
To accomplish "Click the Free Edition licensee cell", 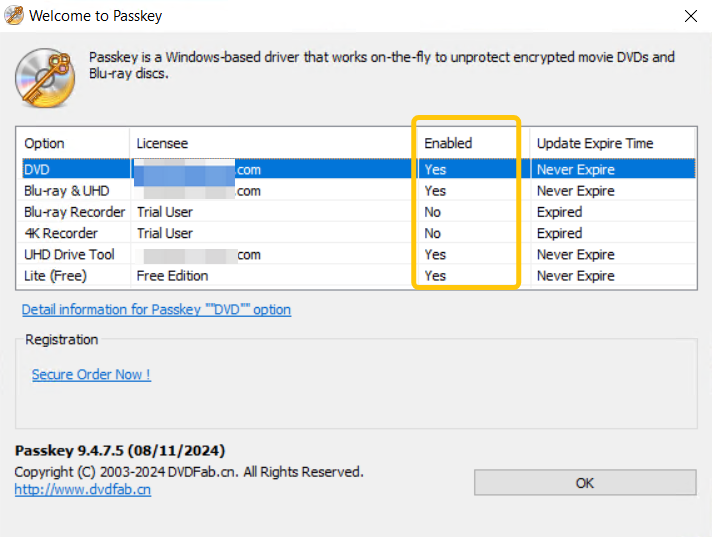I will click(172, 276).
